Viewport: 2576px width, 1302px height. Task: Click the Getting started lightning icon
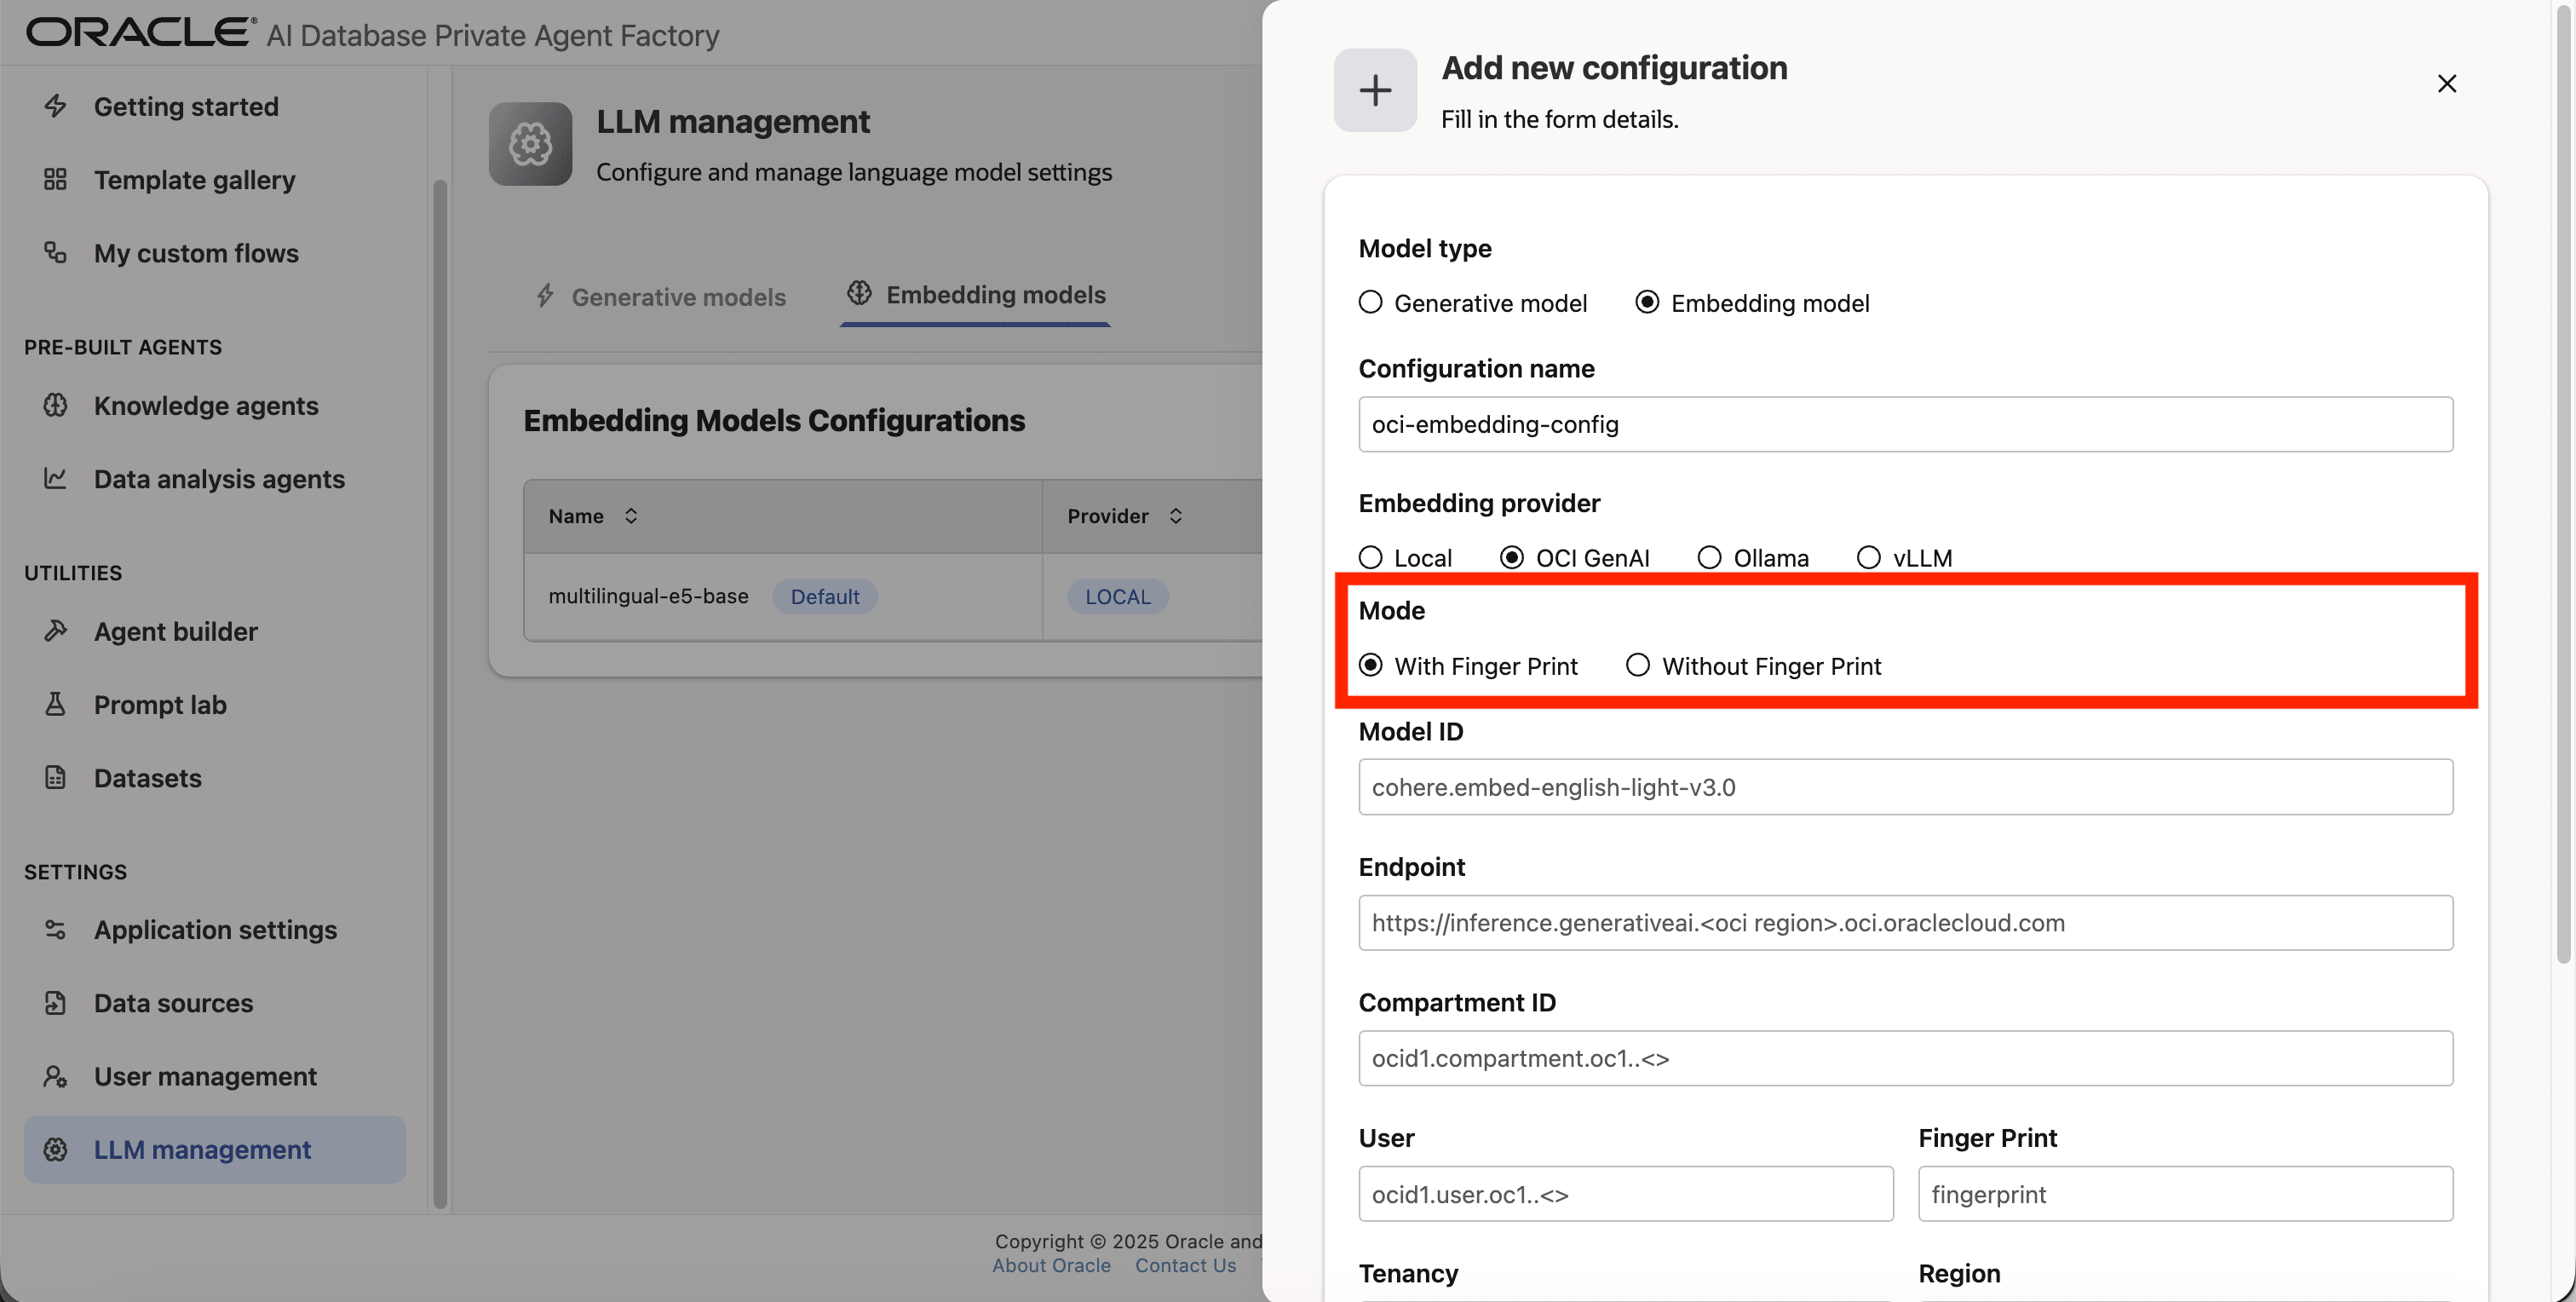click(55, 106)
